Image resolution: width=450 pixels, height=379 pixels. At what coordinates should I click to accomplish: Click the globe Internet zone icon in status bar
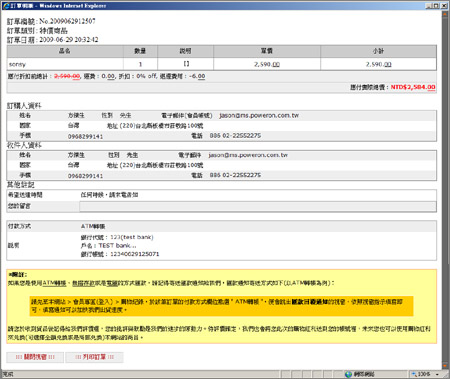tap(349, 374)
